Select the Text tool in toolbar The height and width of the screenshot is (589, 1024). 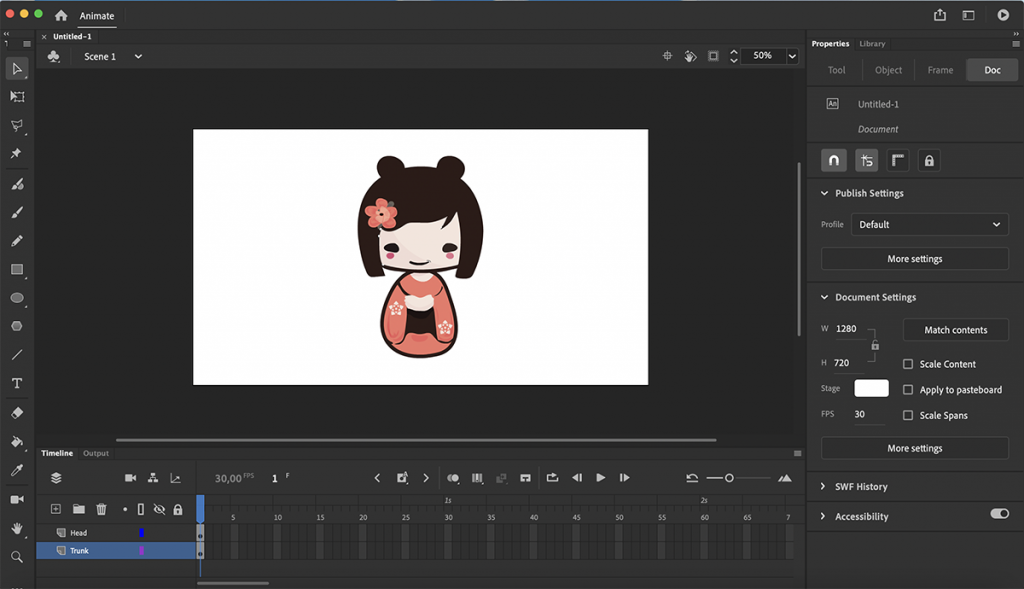(17, 383)
